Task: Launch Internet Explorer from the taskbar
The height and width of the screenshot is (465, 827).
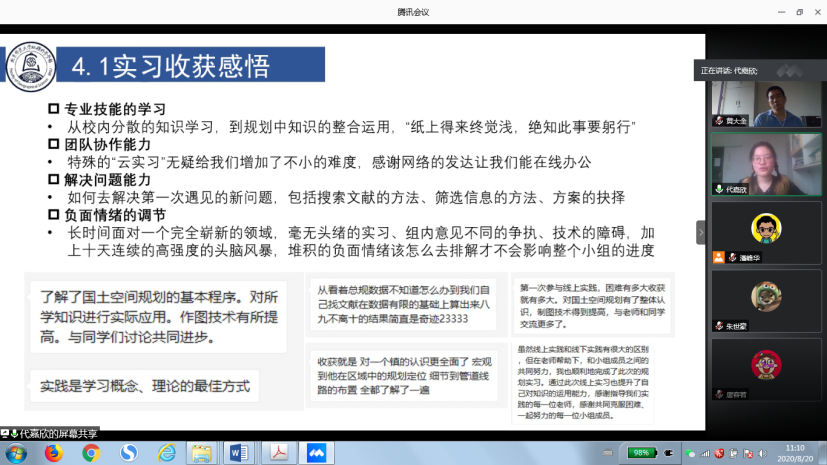Action: 166,453
